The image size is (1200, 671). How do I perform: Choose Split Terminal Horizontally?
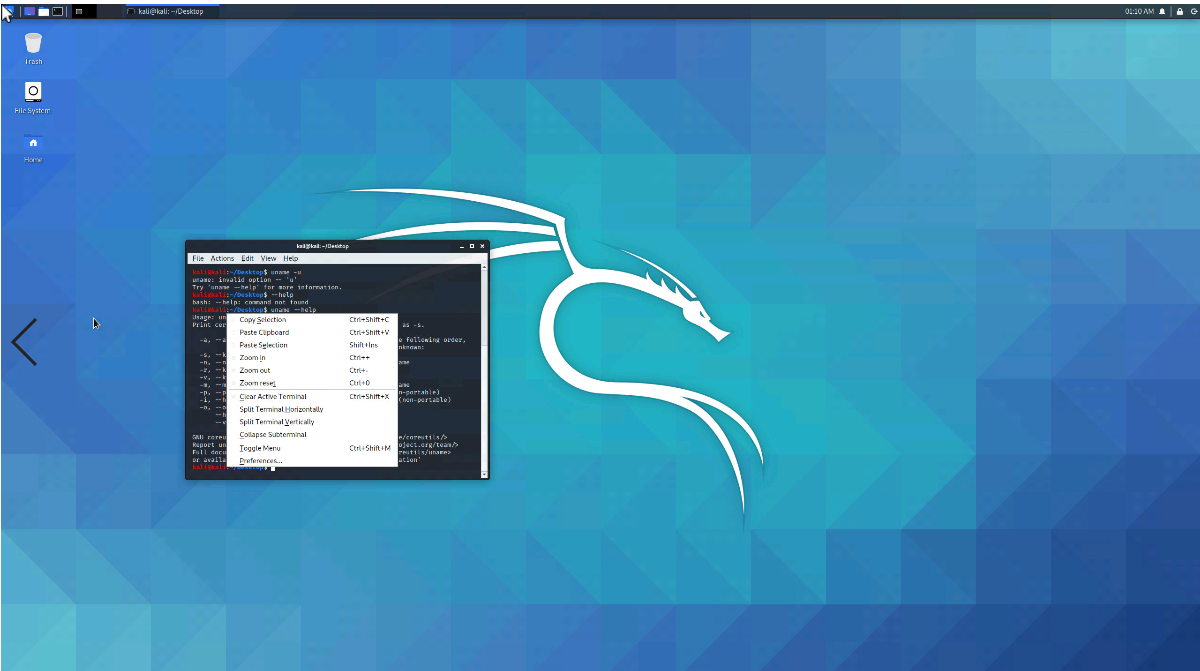coord(313,409)
